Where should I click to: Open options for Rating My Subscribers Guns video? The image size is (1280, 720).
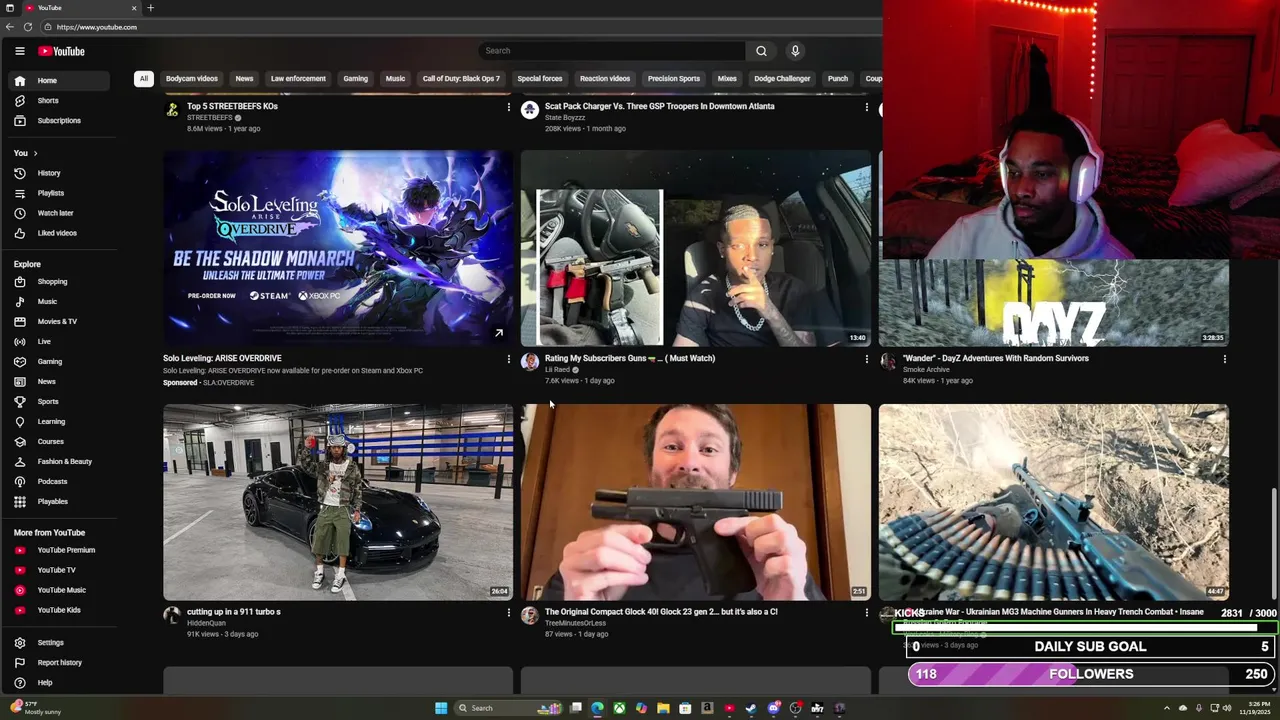[866, 359]
